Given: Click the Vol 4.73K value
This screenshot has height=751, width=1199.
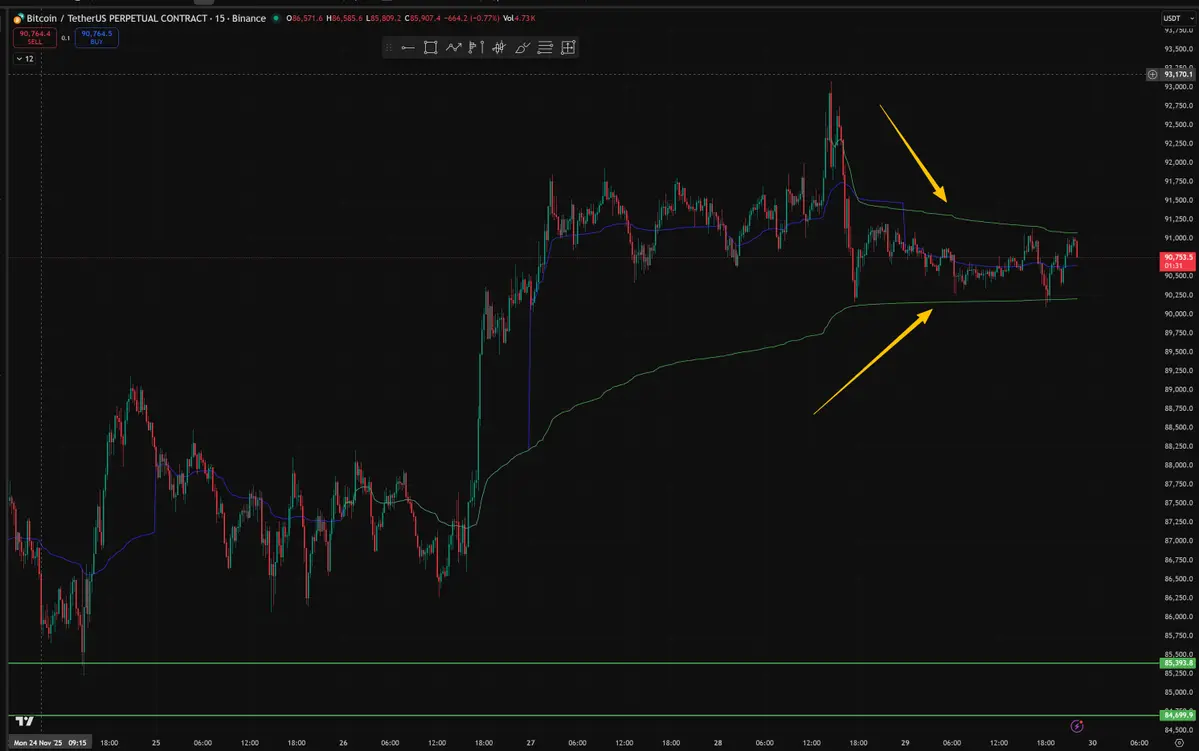Looking at the screenshot, I should (518, 18).
